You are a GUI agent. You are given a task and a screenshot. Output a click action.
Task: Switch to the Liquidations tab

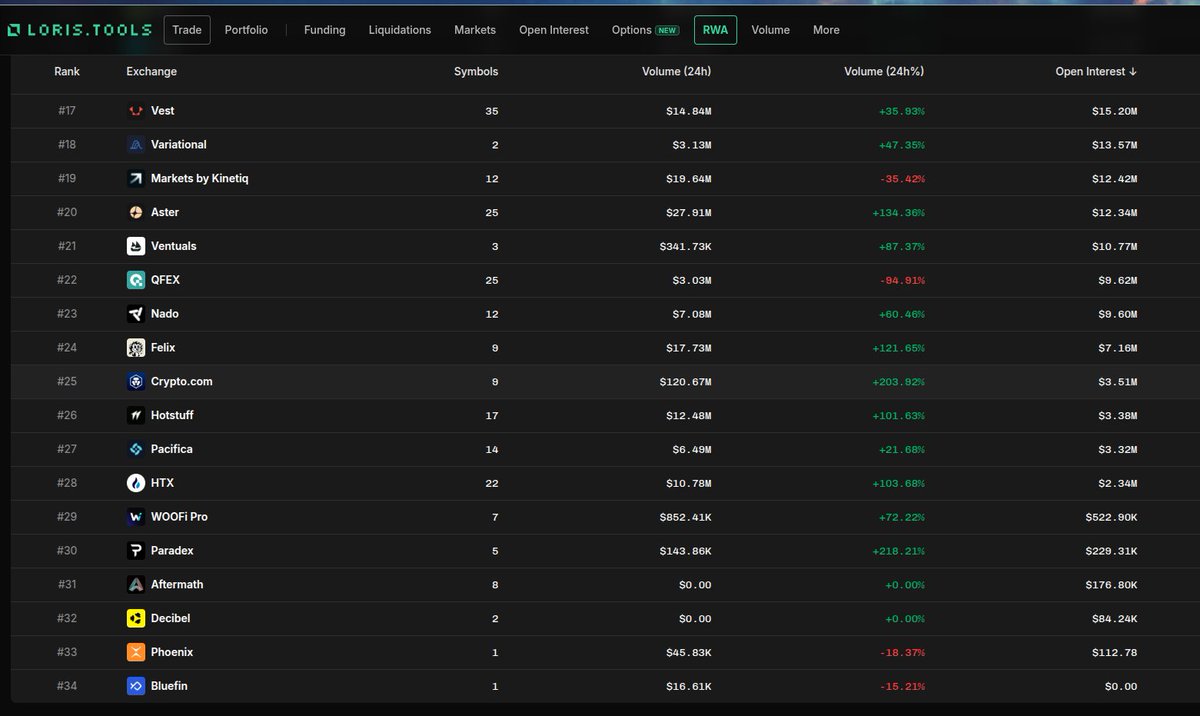400,30
